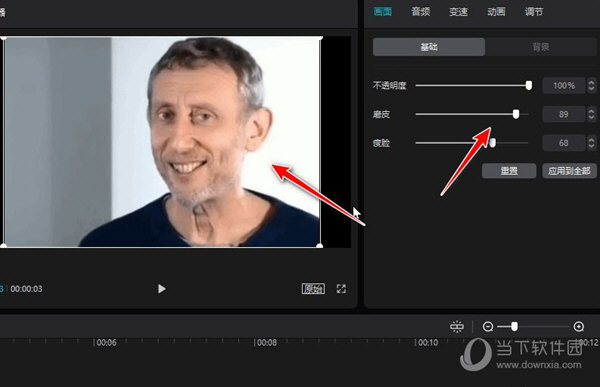
Task: Open the 变速 tab
Action: point(458,11)
